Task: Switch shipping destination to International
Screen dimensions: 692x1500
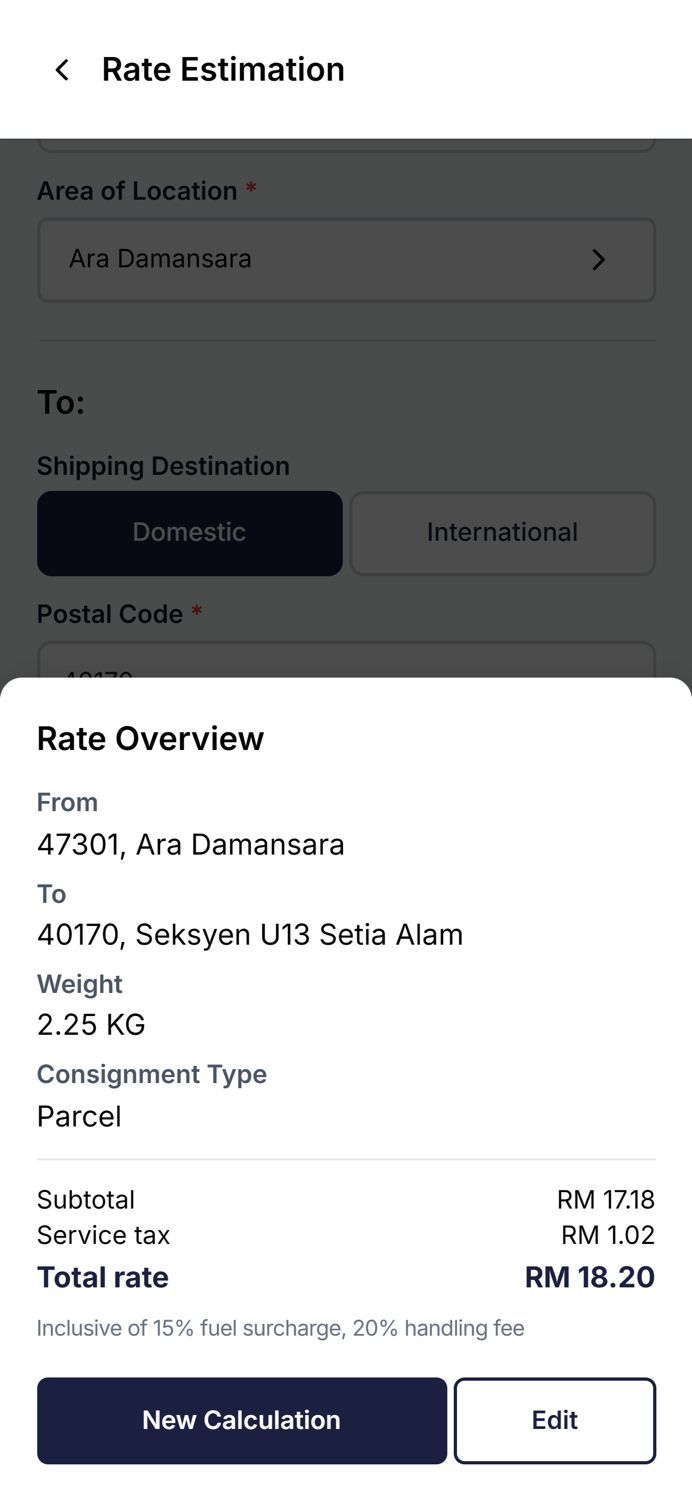Action: coord(502,533)
